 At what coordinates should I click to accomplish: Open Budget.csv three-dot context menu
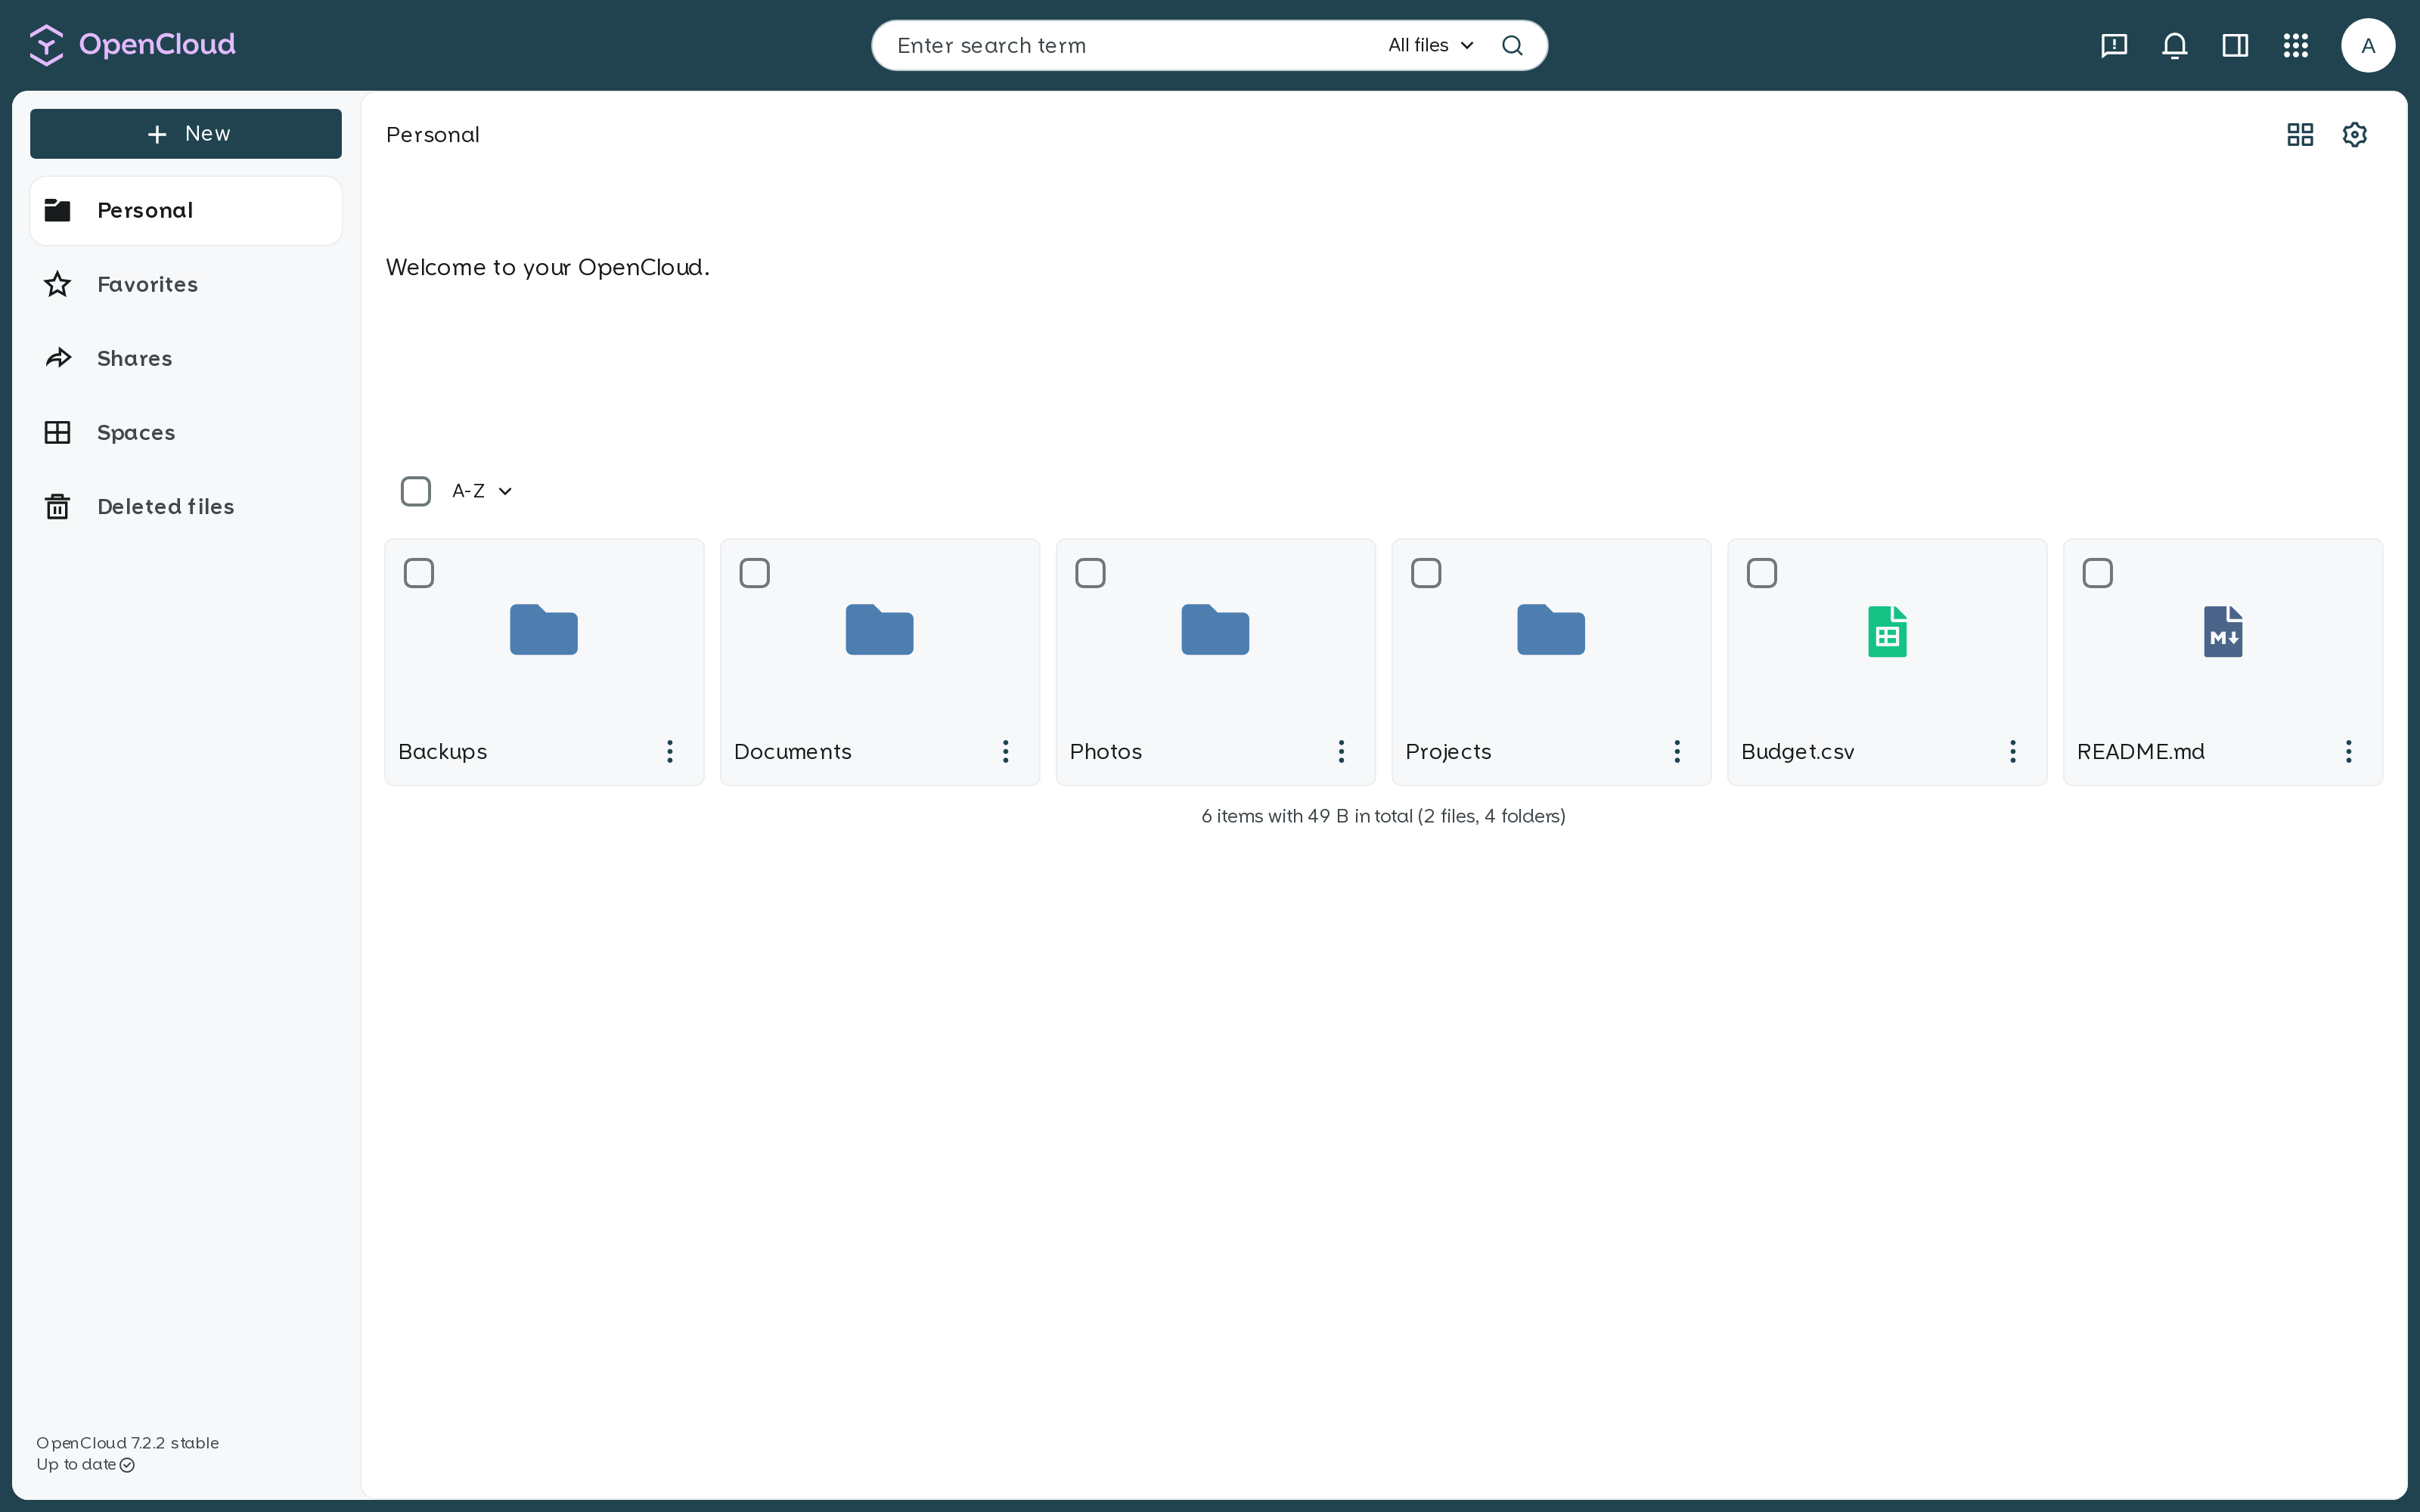[2013, 751]
